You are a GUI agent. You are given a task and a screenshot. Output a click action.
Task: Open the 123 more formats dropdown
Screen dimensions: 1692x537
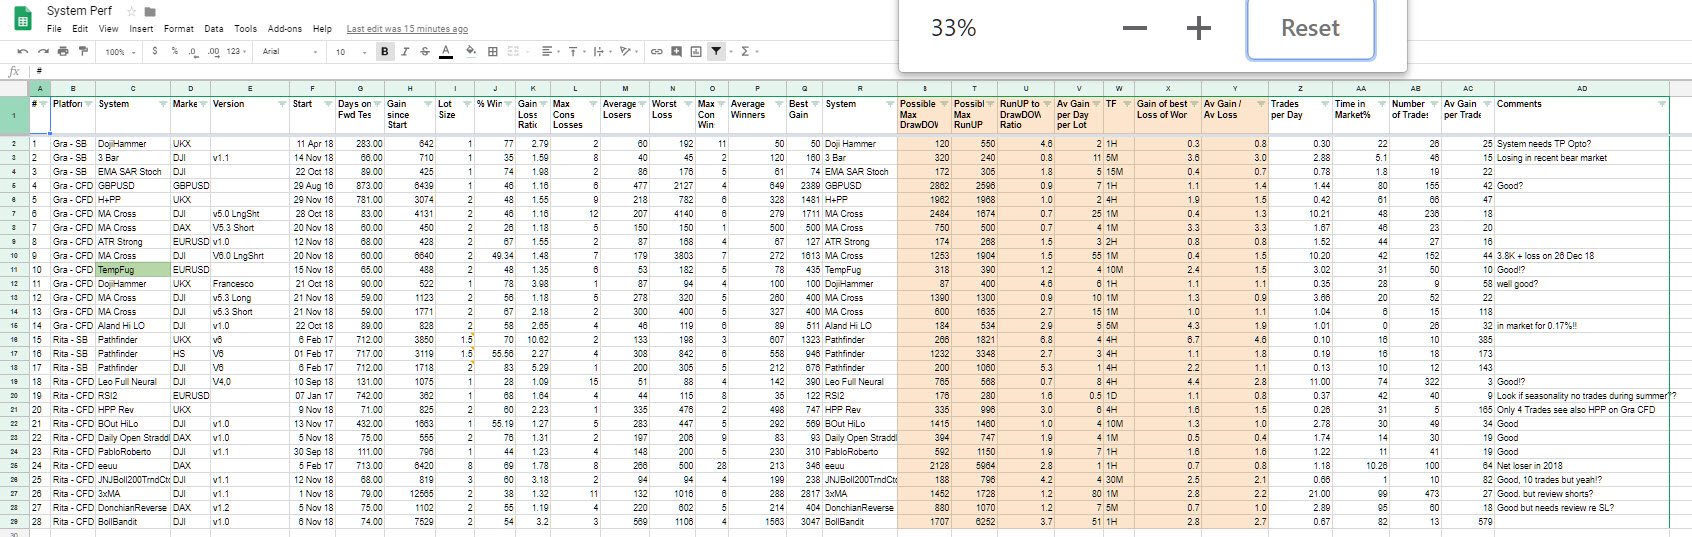point(236,51)
